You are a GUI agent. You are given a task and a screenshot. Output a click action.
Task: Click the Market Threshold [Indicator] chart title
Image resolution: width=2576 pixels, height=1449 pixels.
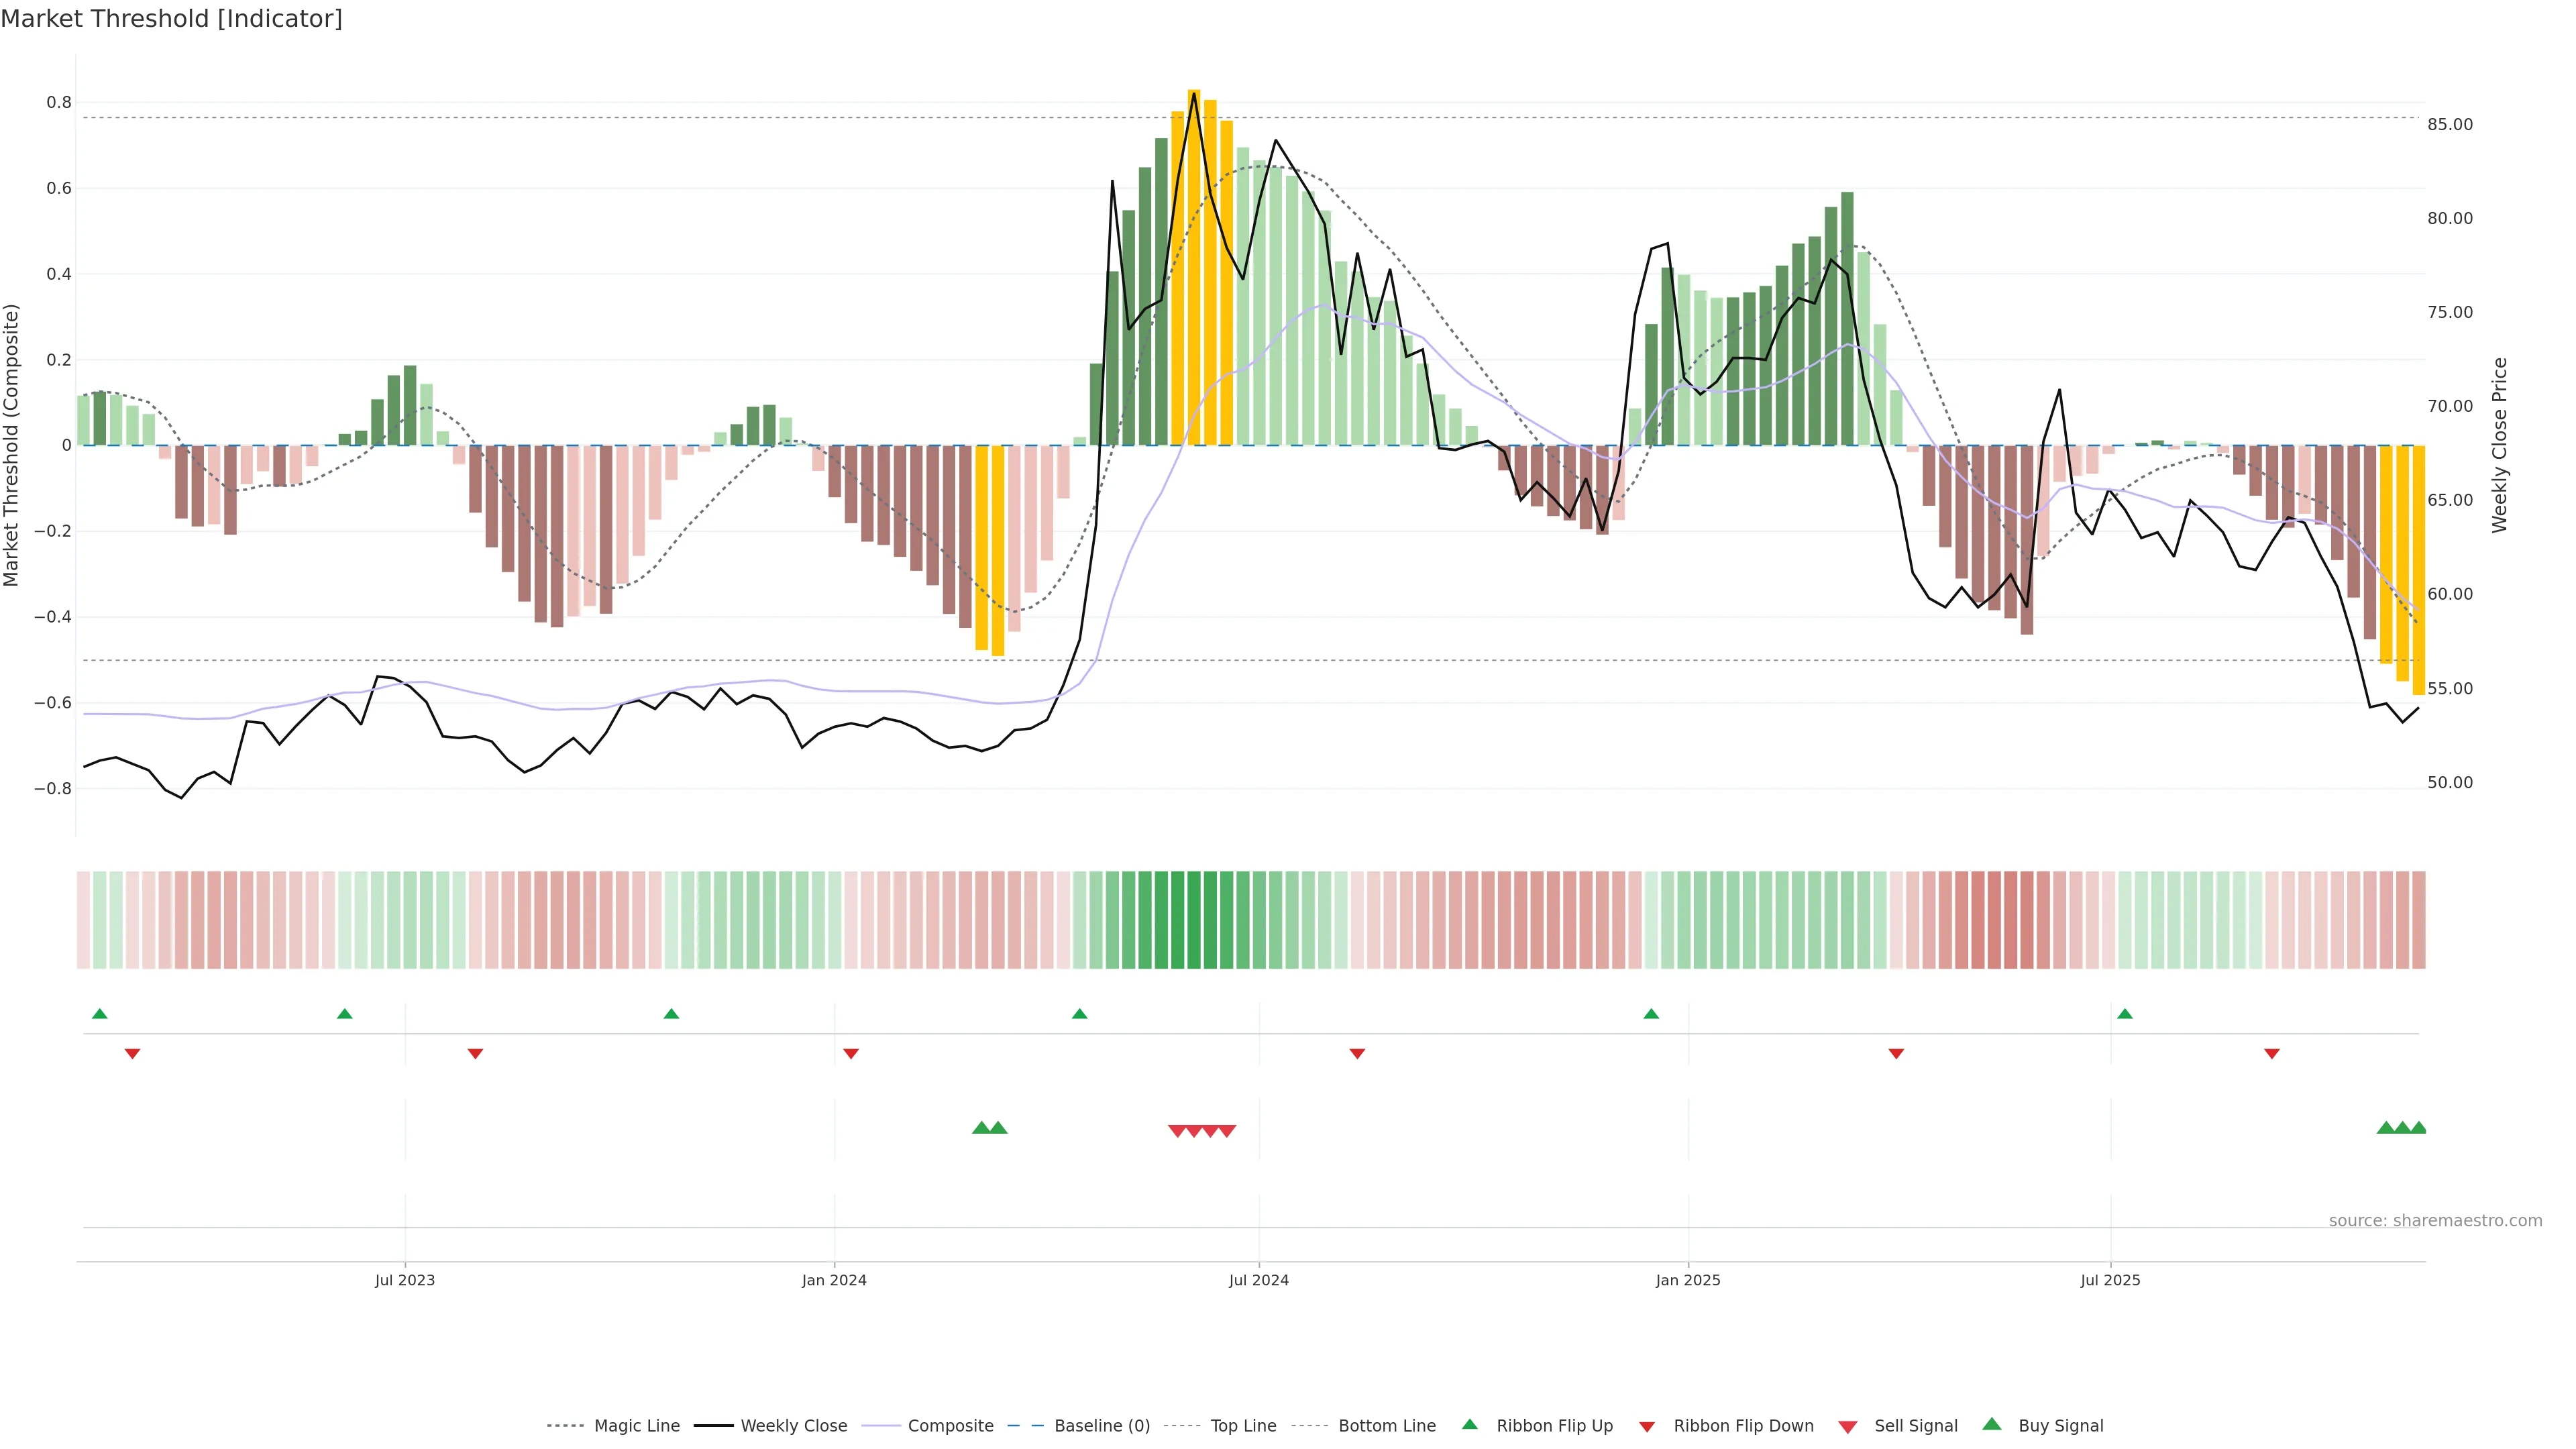(x=171, y=19)
